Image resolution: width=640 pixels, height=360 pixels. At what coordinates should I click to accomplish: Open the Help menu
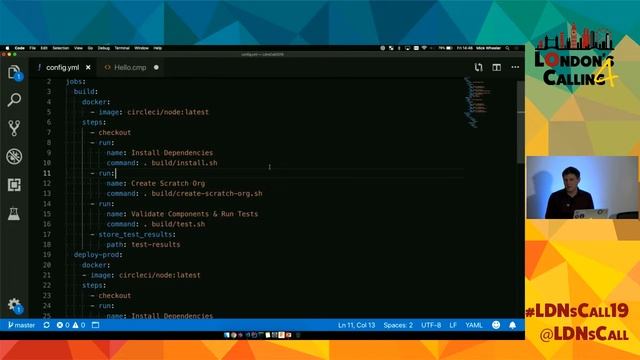pos(158,48)
